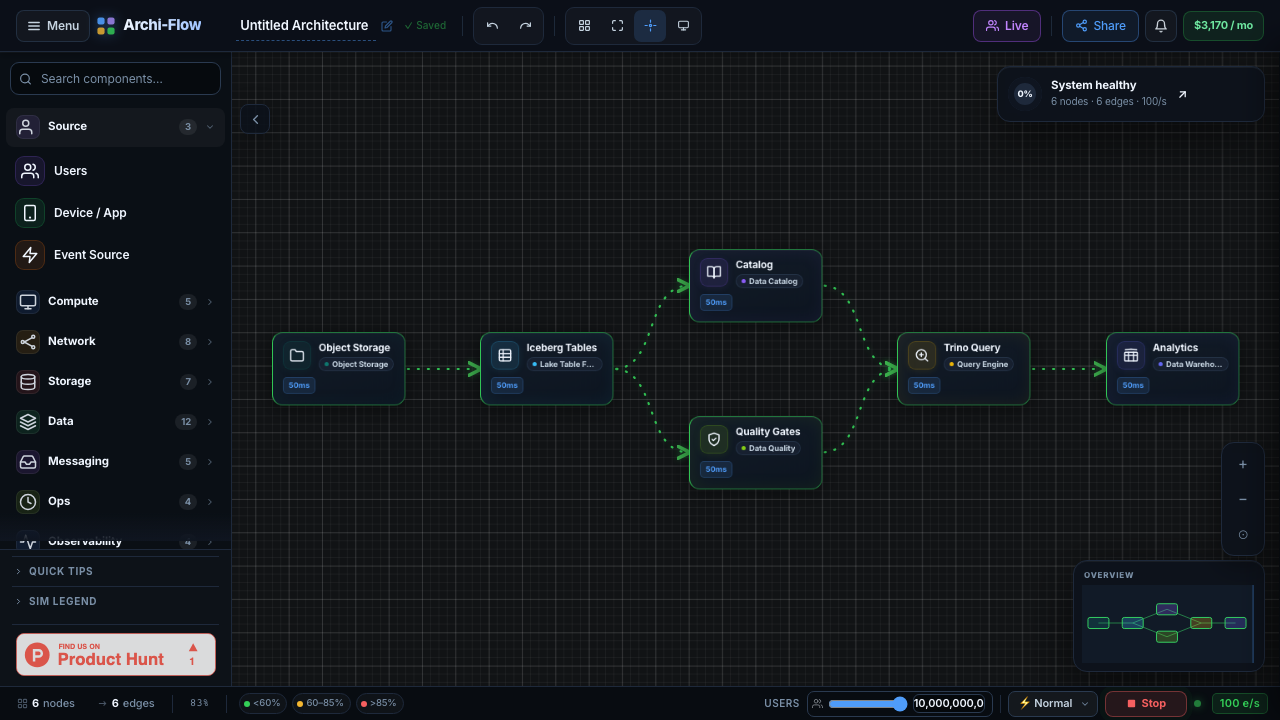Viewport: 1280px width, 720px height.
Task: Edit the architecture title pencil icon
Action: point(387,26)
